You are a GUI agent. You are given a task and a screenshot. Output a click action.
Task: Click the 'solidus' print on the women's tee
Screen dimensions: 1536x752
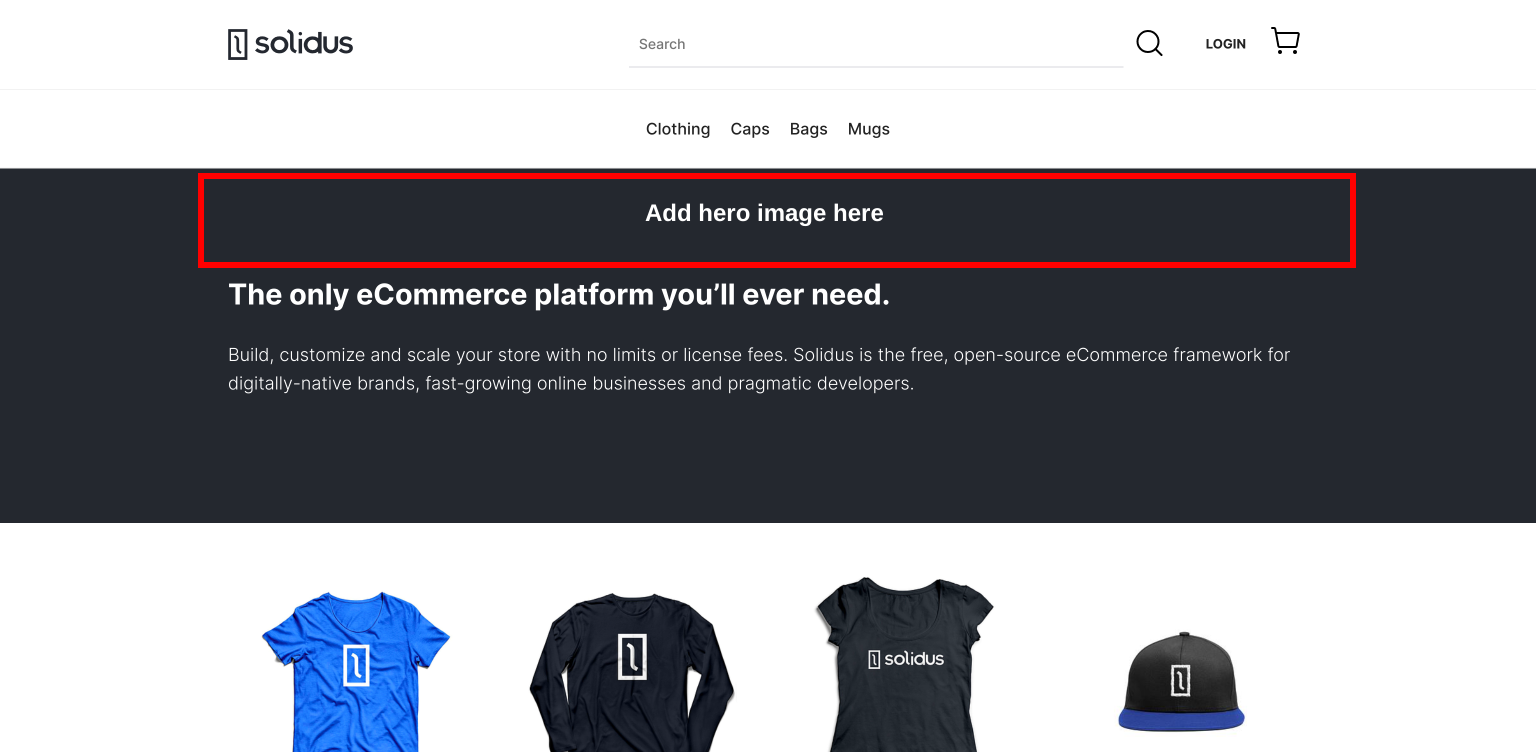coord(905,659)
